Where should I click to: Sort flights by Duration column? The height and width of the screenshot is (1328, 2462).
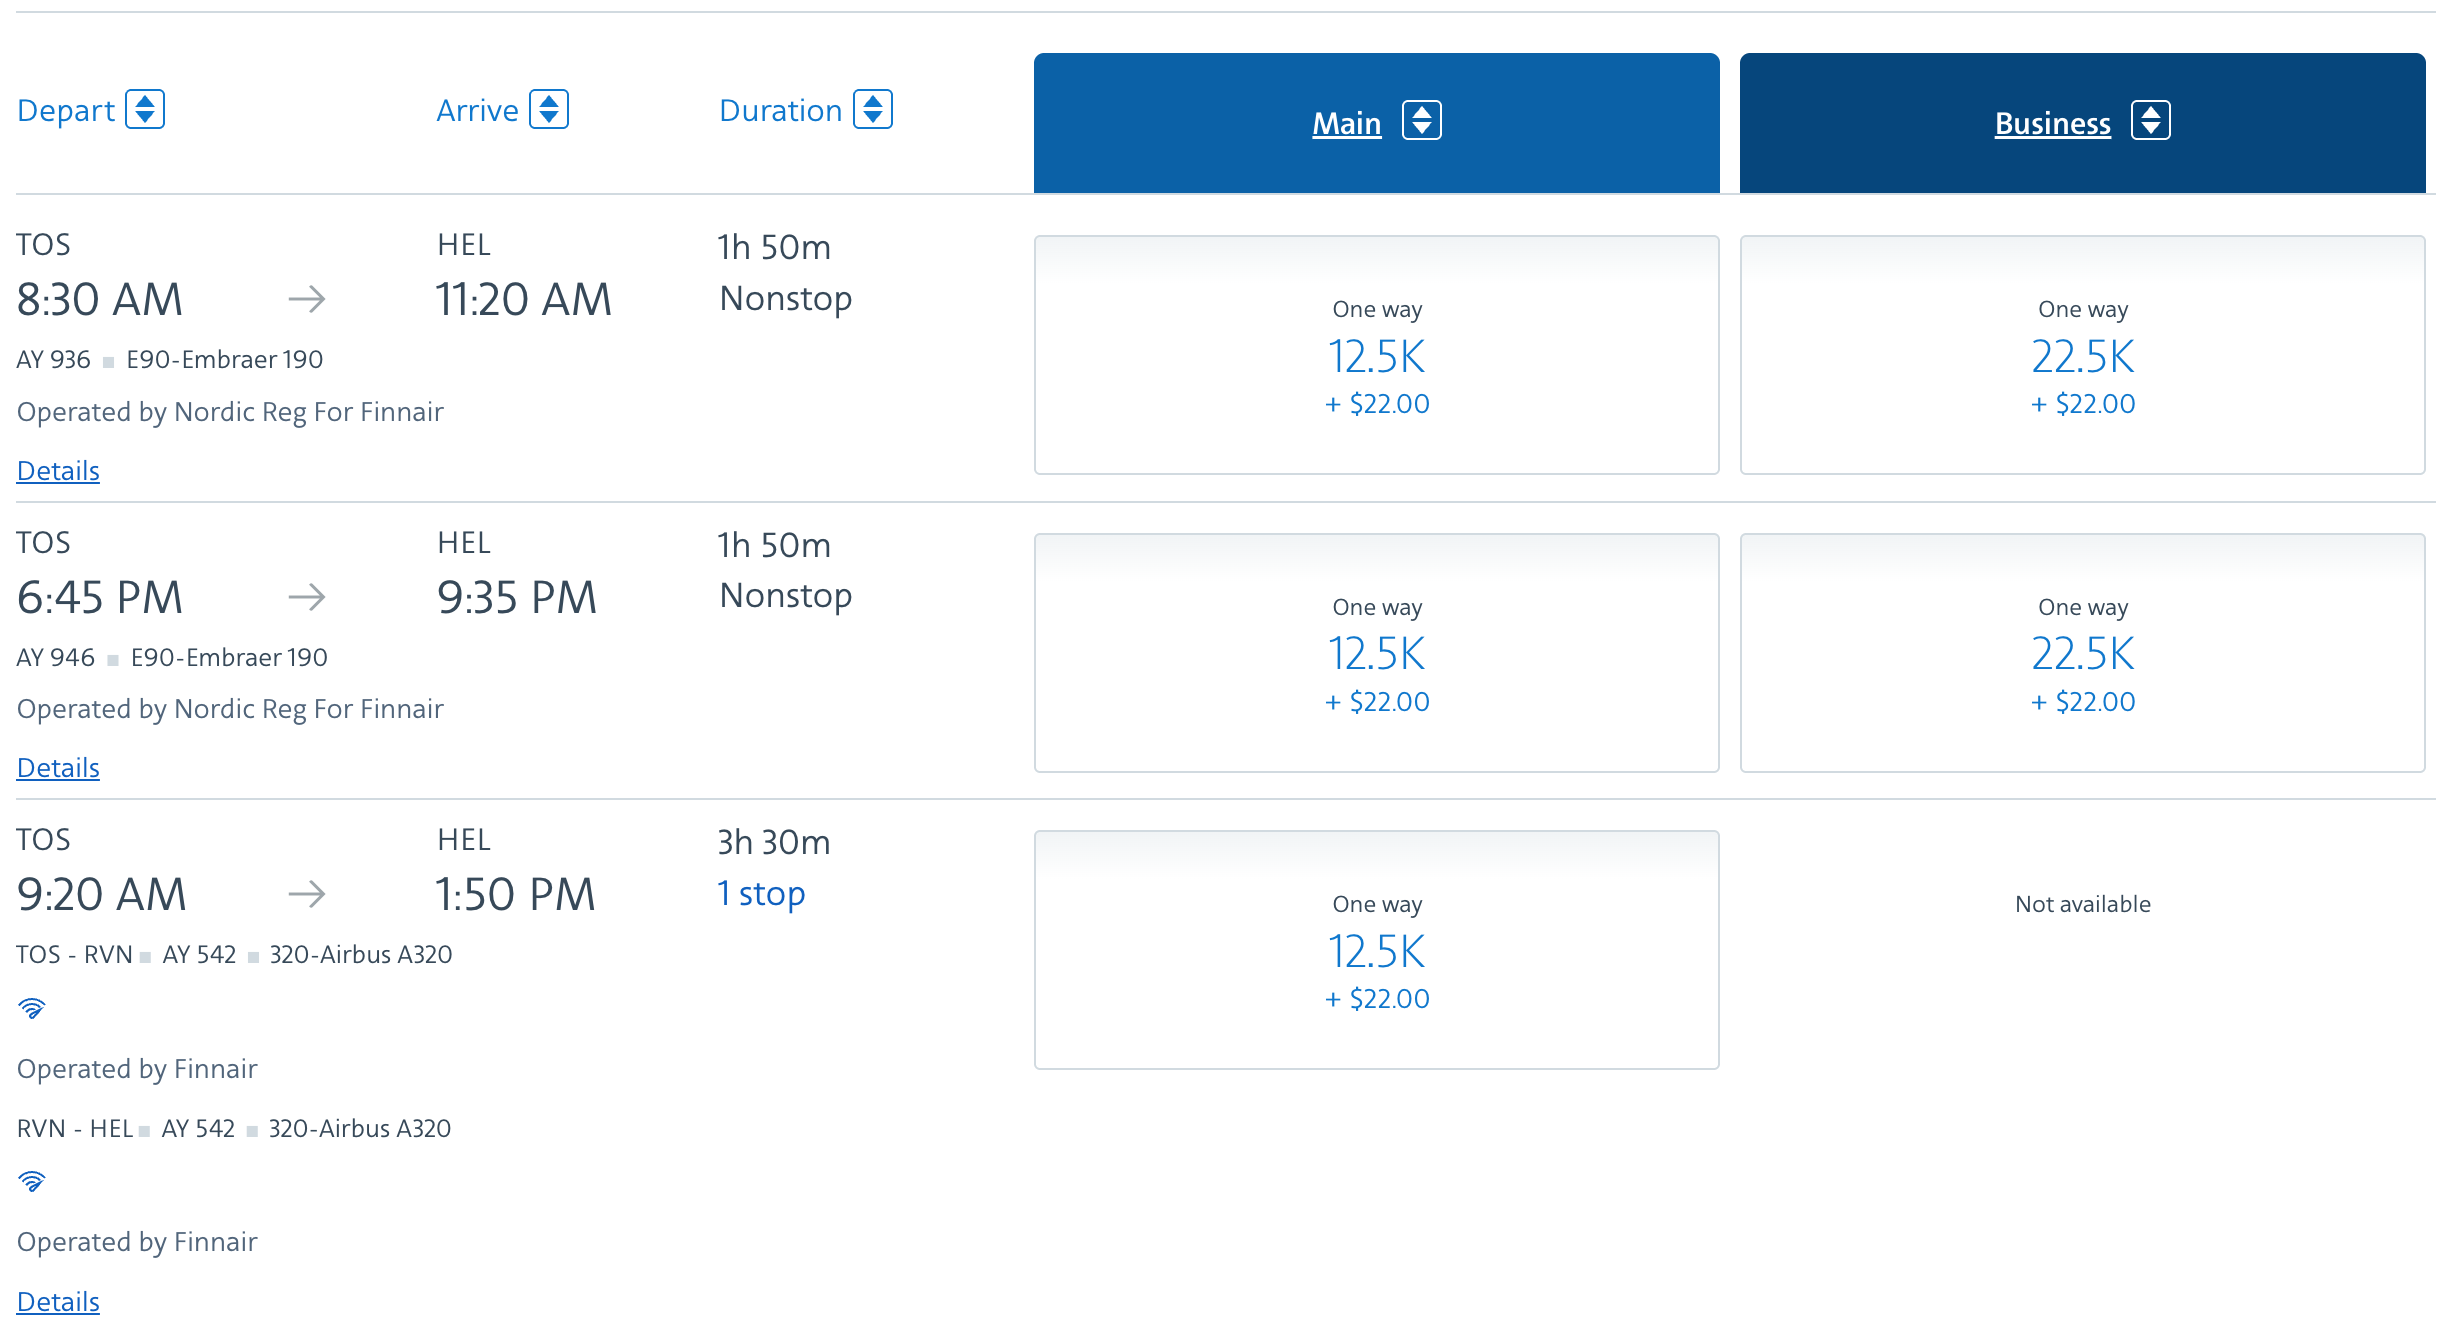(x=781, y=110)
